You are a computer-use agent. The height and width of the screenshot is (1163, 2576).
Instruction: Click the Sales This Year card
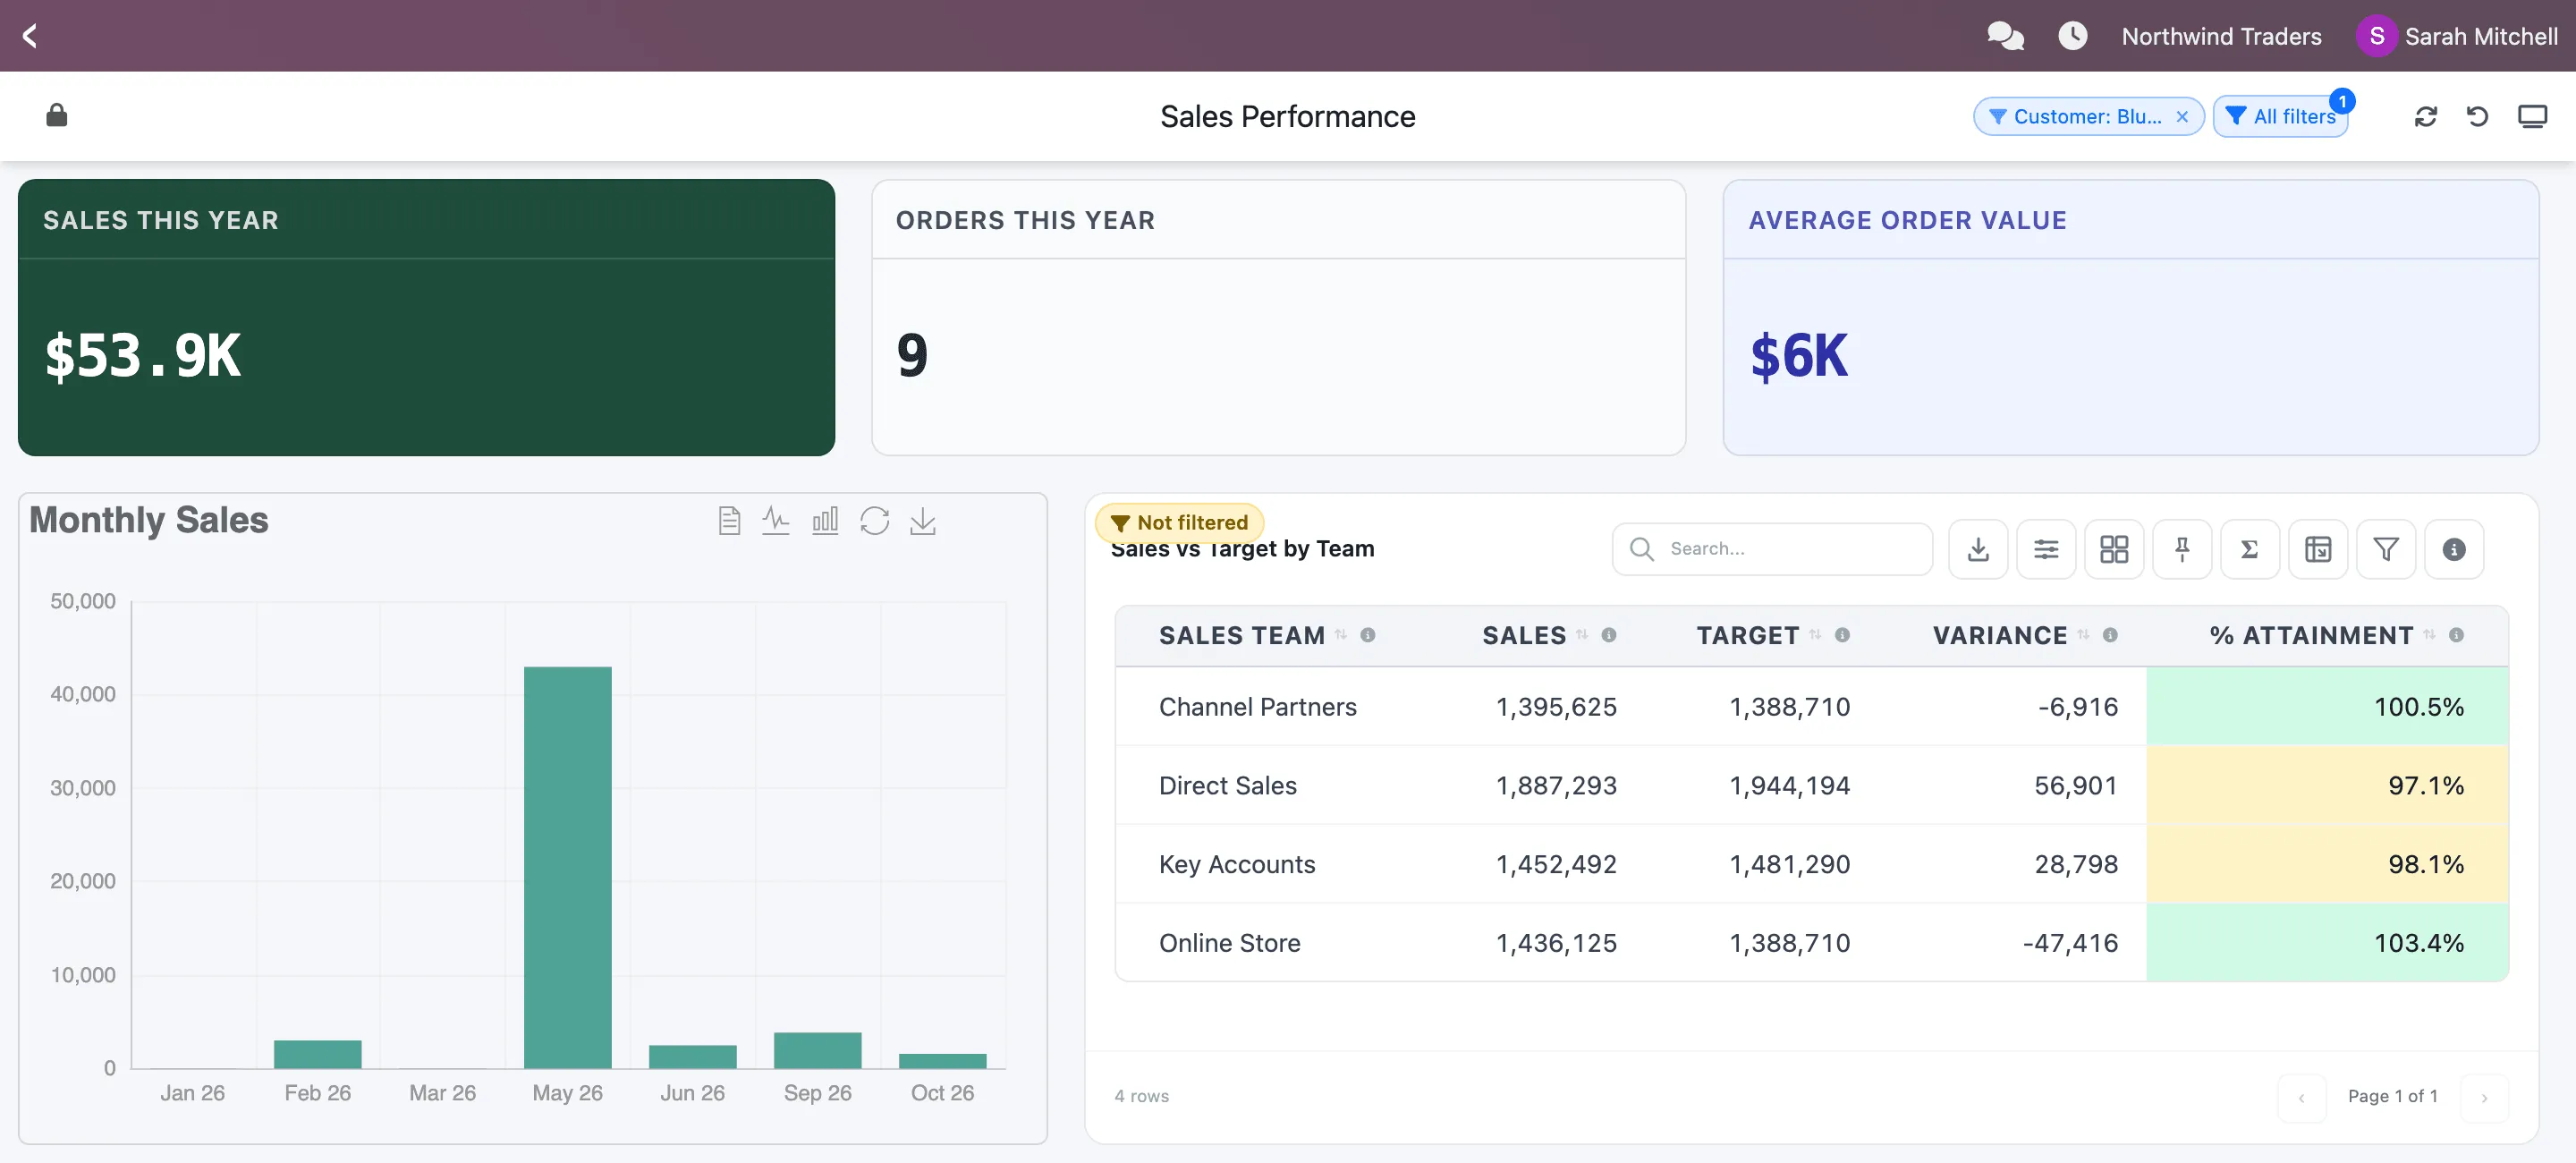coord(426,317)
